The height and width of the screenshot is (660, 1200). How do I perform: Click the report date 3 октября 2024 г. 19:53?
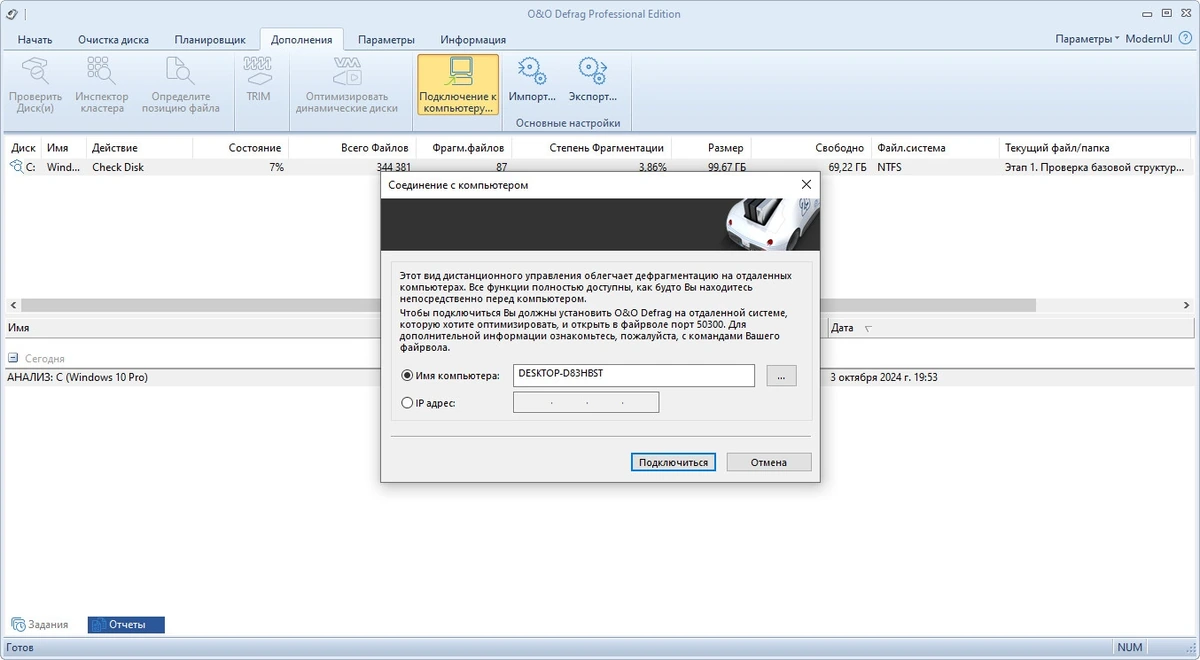coord(884,377)
